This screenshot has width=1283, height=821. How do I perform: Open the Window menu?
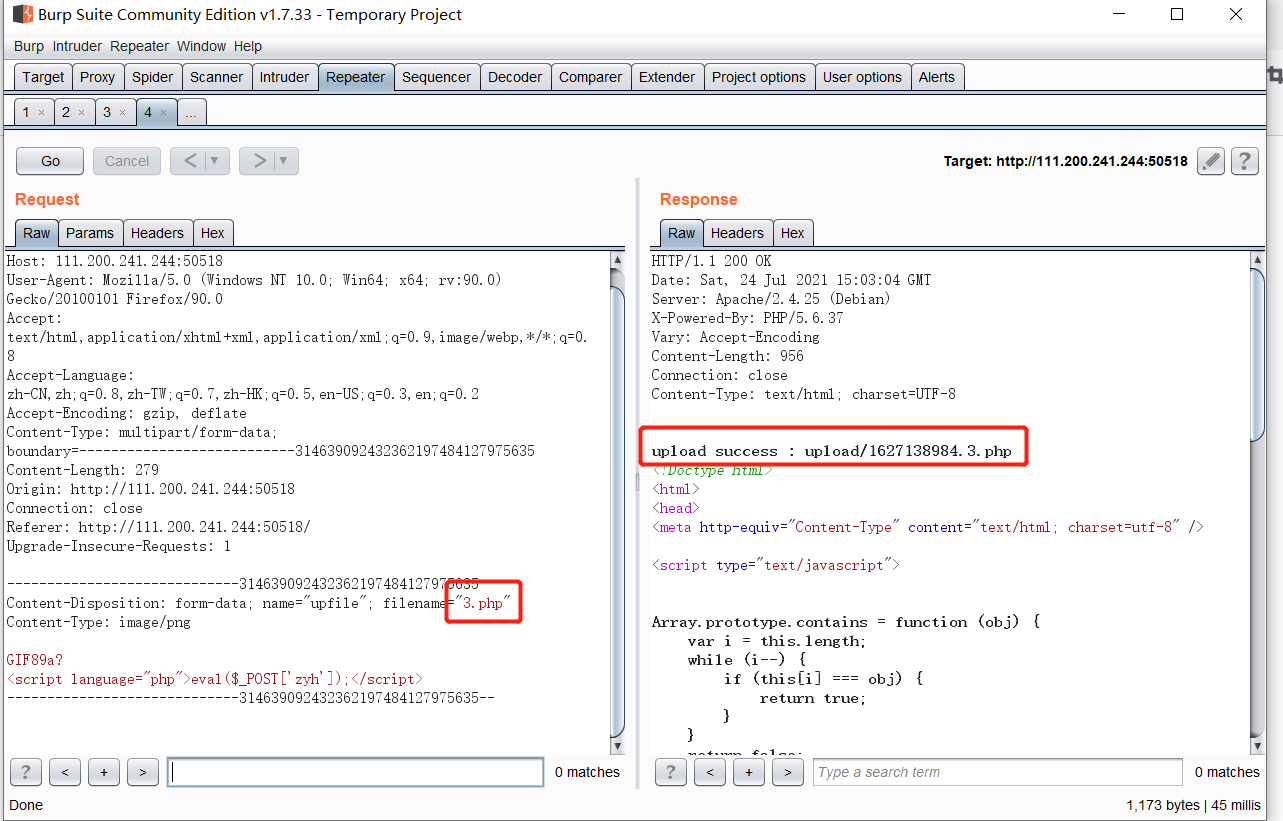201,46
